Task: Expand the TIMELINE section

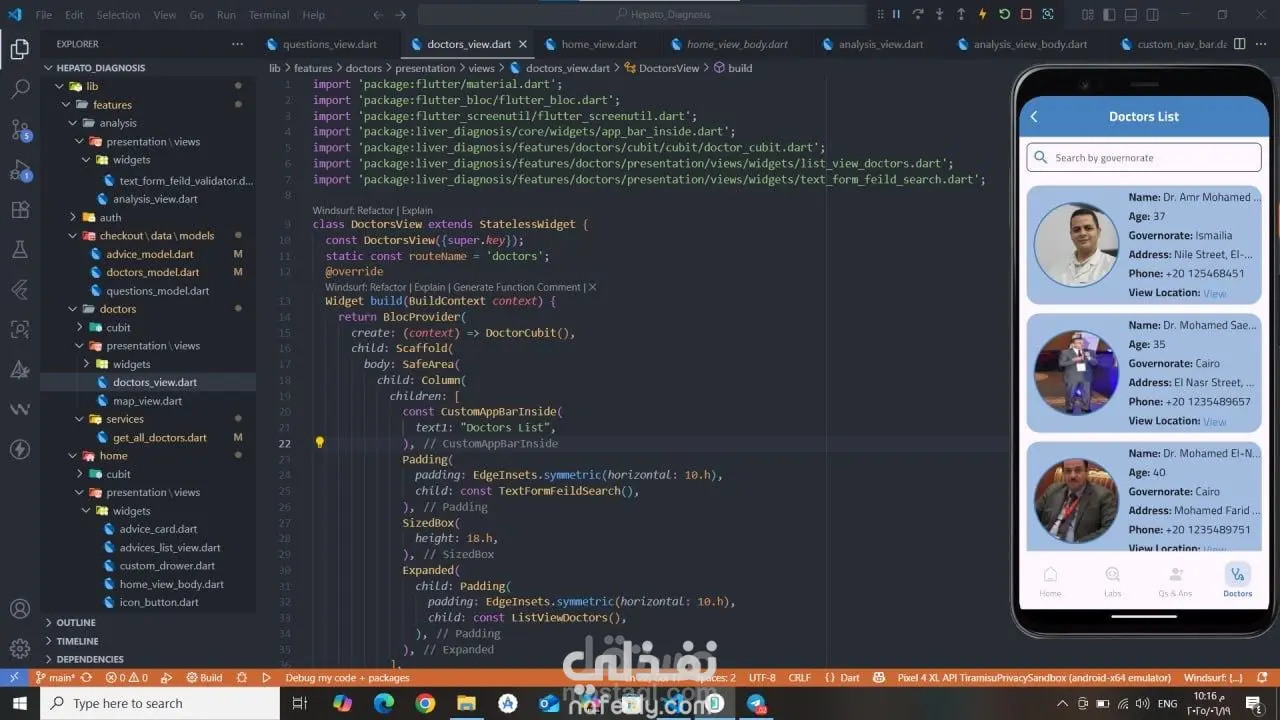Action: [x=77, y=641]
